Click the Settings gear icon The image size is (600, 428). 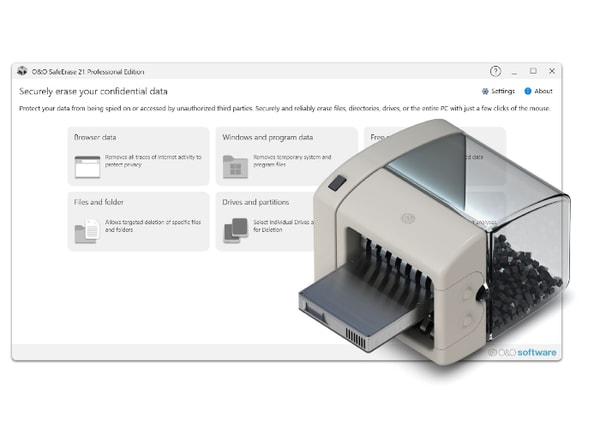pyautogui.click(x=485, y=91)
